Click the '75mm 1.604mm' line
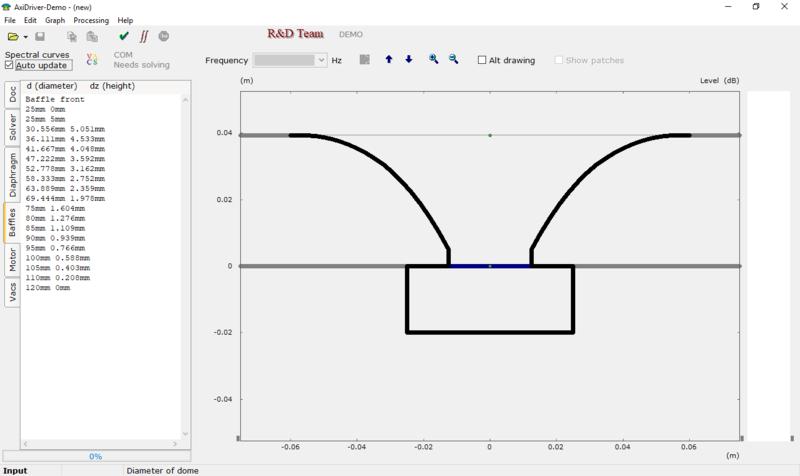The width and height of the screenshot is (800, 476). (x=55, y=208)
